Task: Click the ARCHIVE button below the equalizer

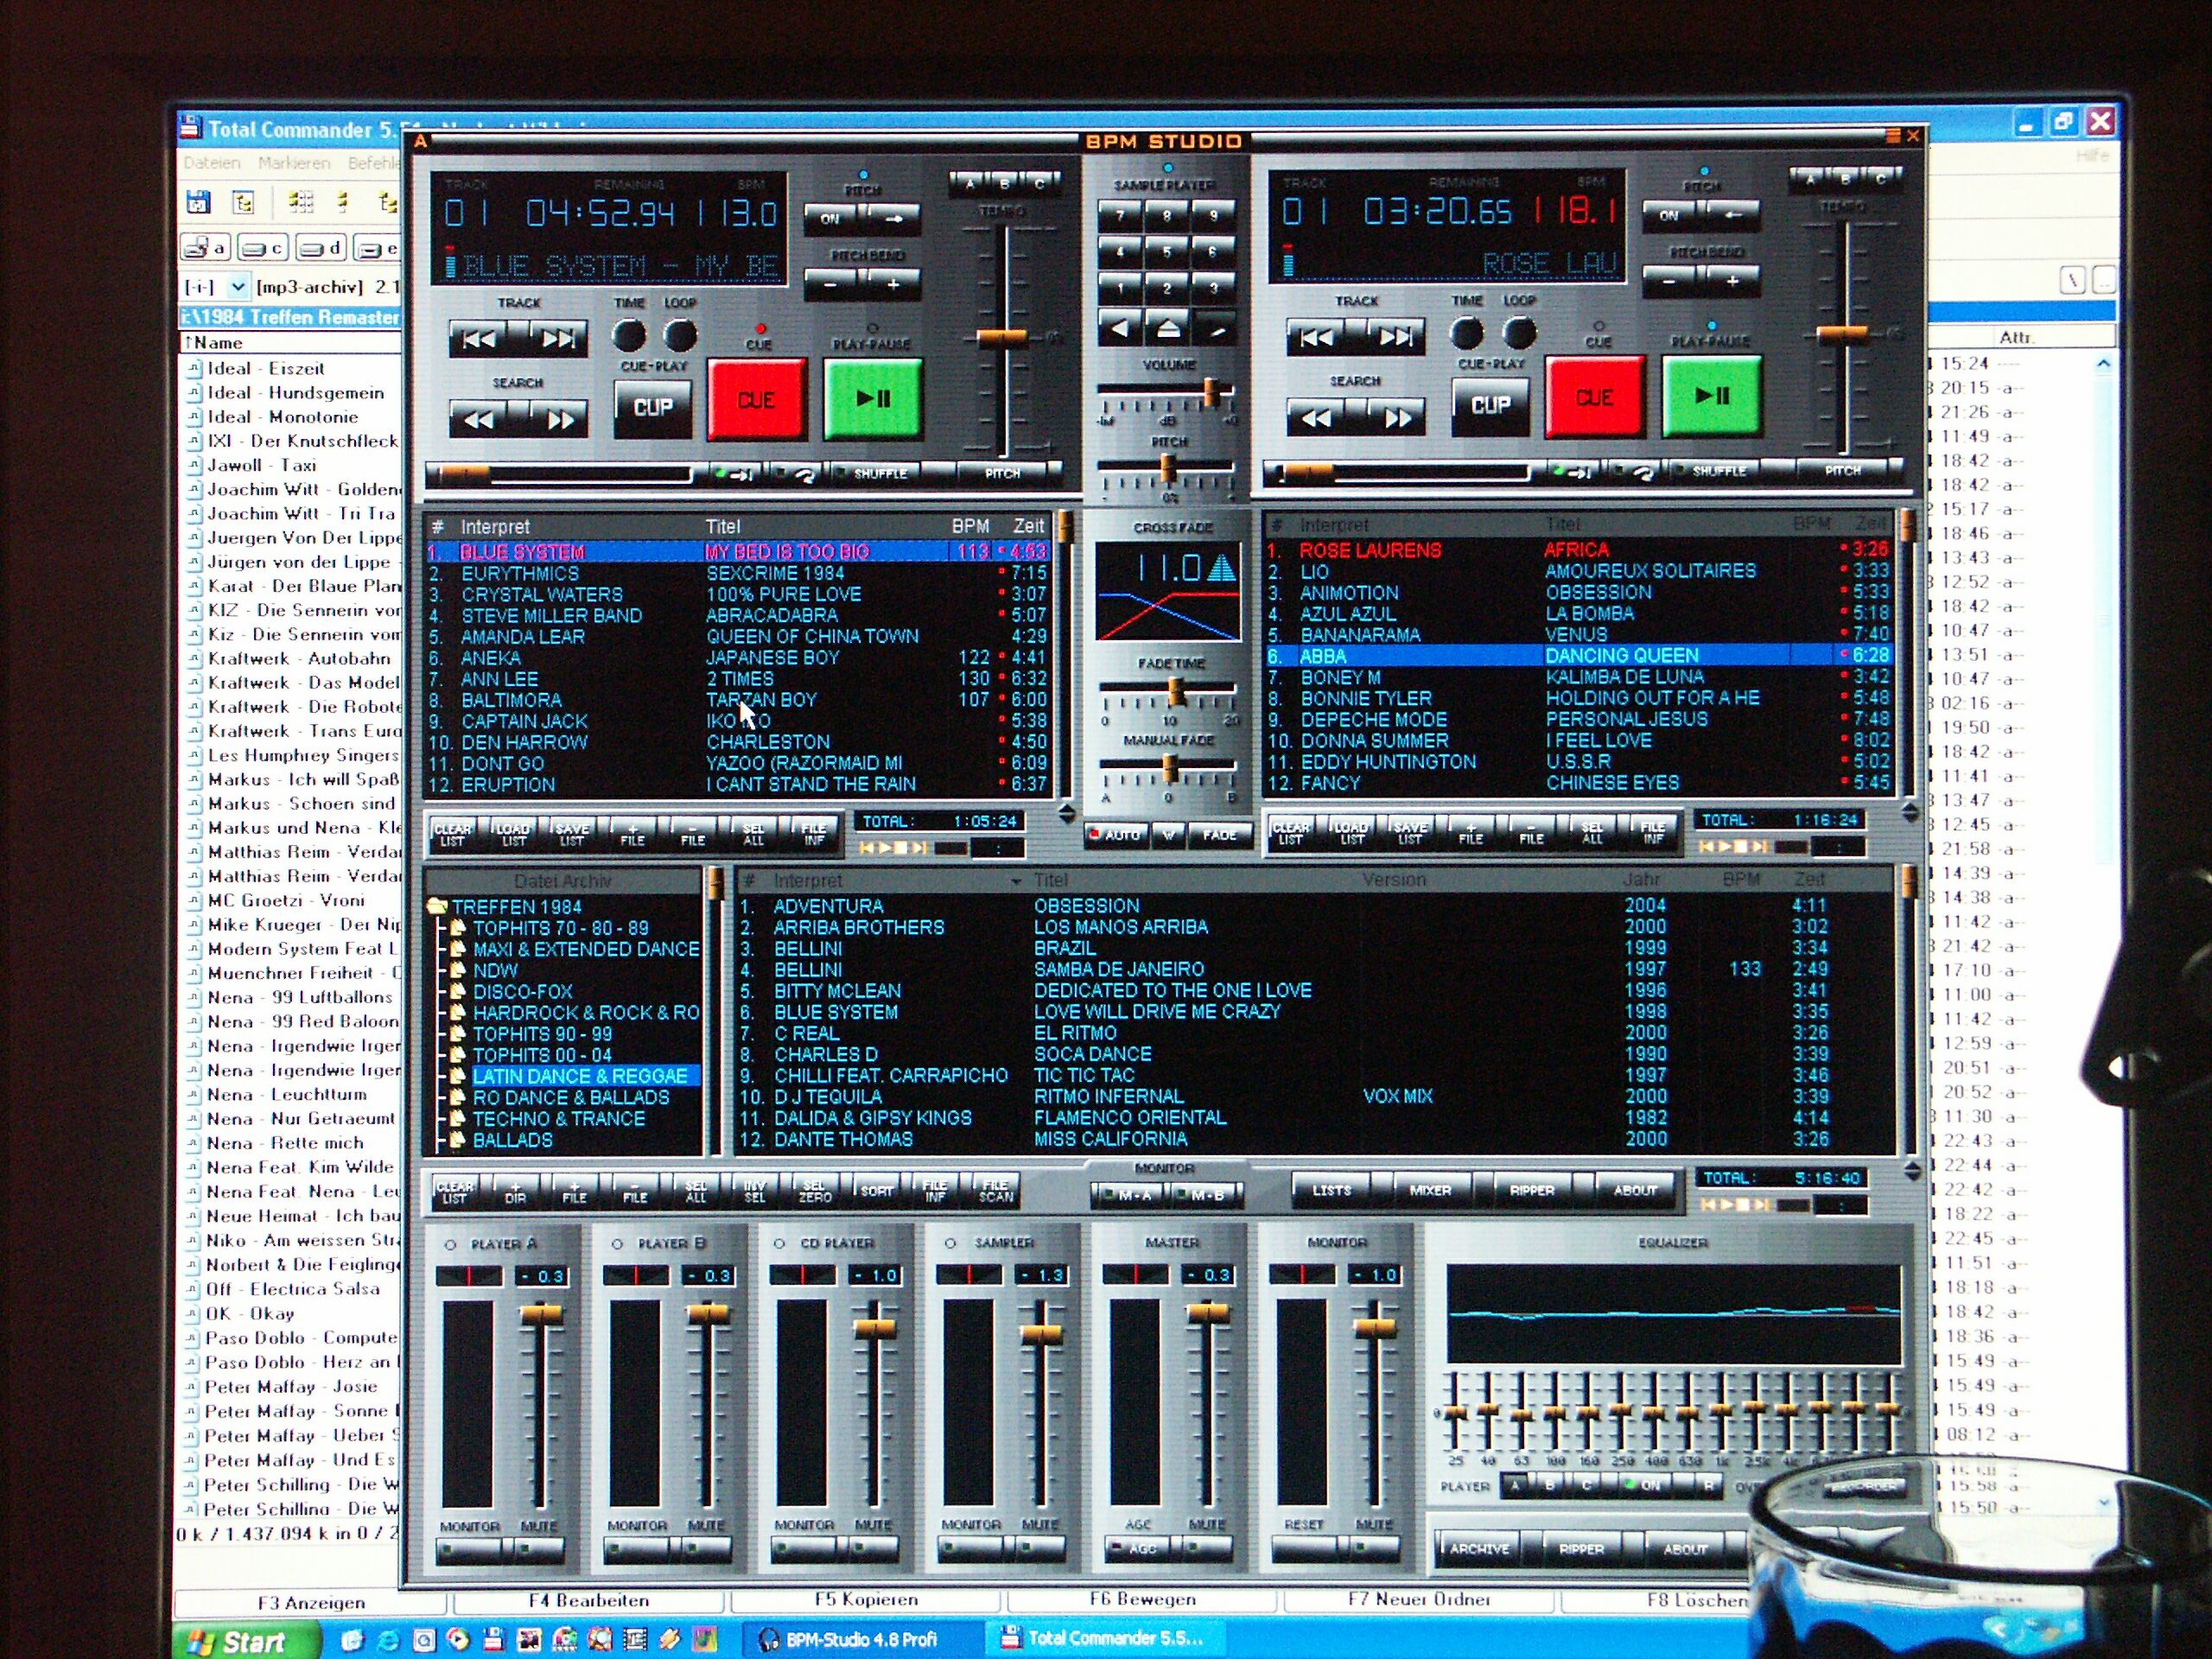Action: point(1479,1548)
